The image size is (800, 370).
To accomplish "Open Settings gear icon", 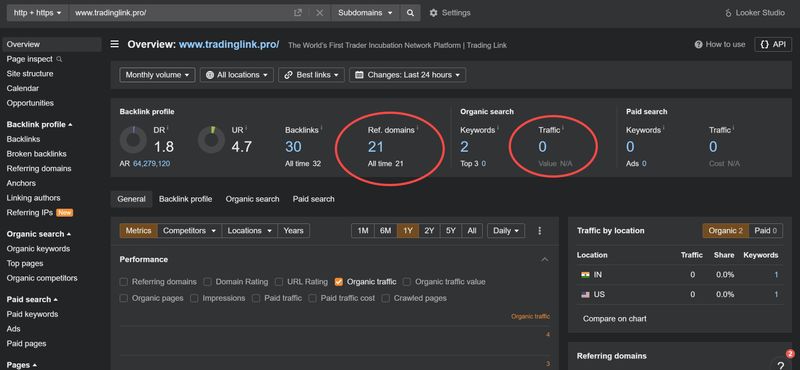I will pos(434,13).
